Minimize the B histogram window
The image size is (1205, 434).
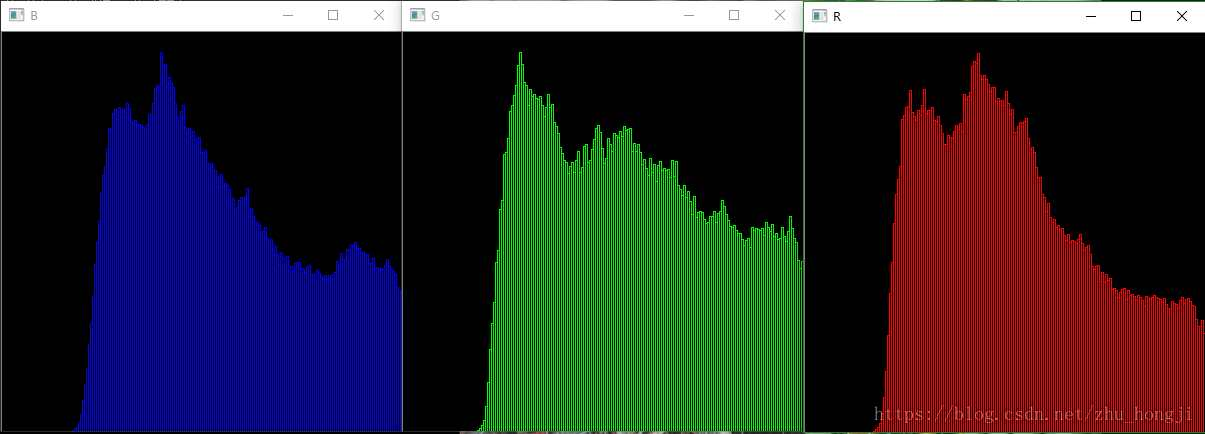[287, 15]
